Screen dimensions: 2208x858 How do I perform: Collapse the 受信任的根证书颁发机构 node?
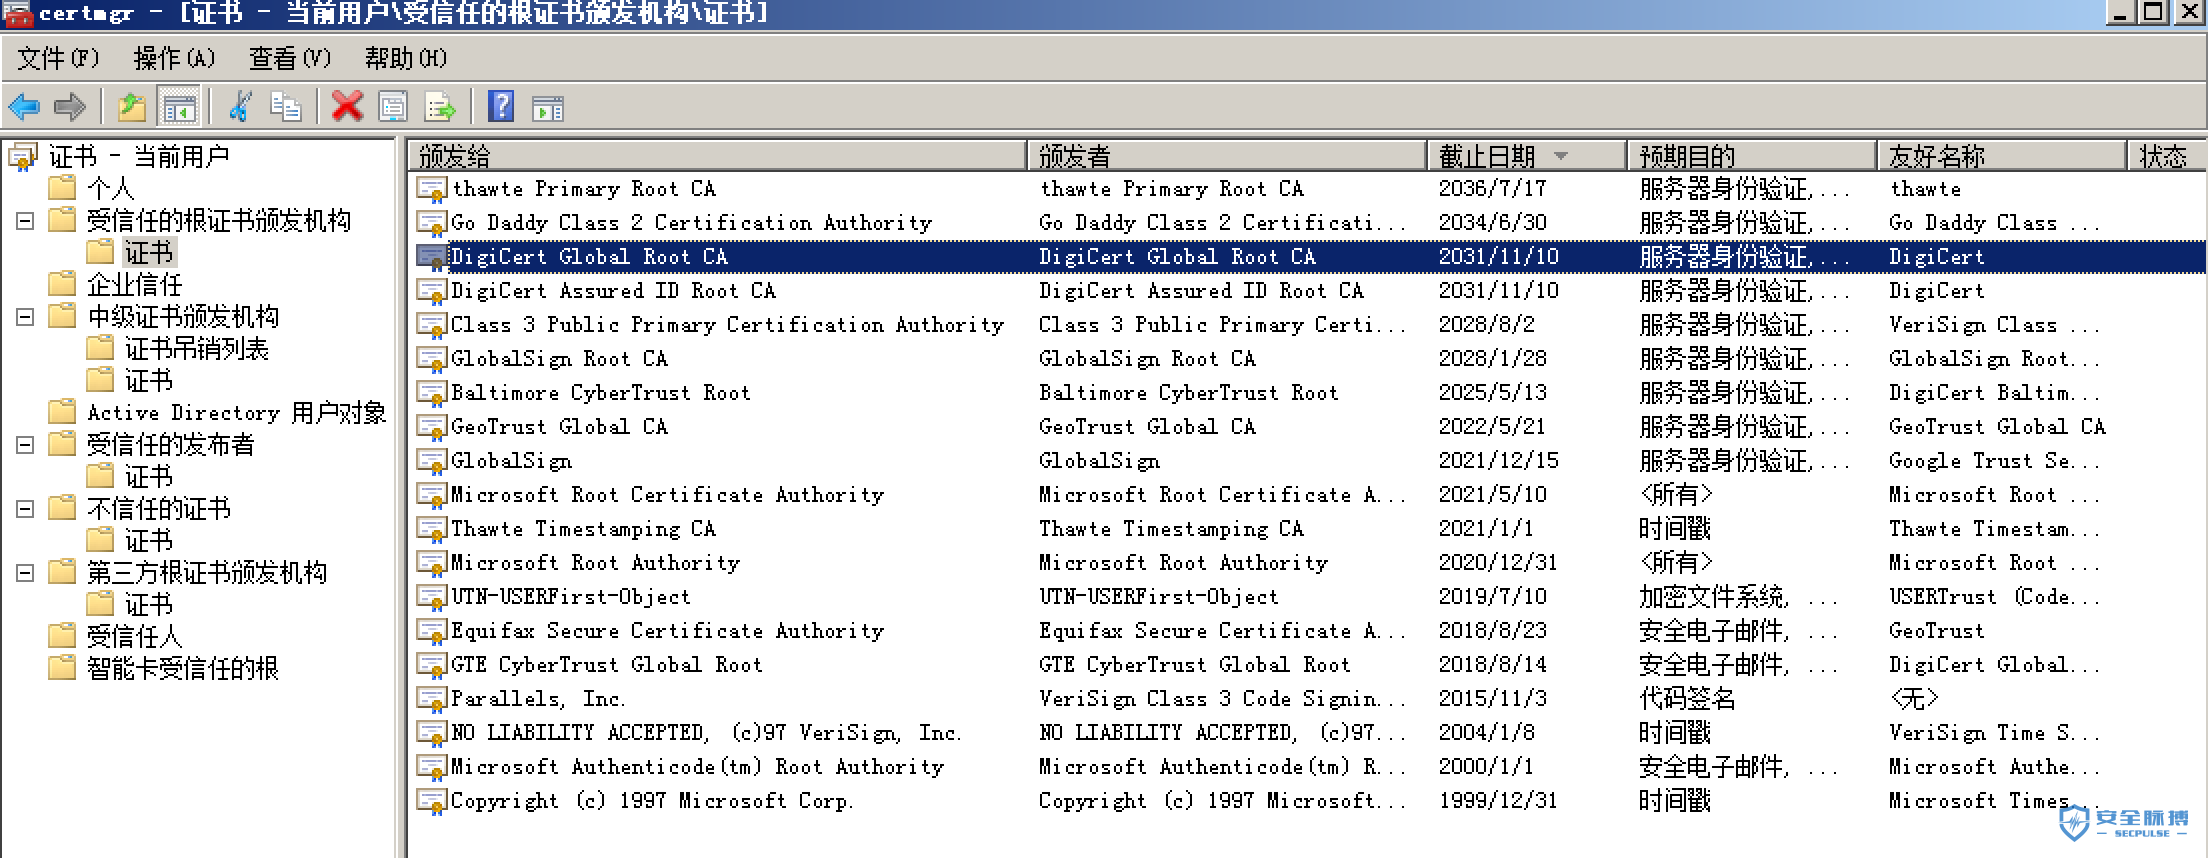click(x=25, y=221)
